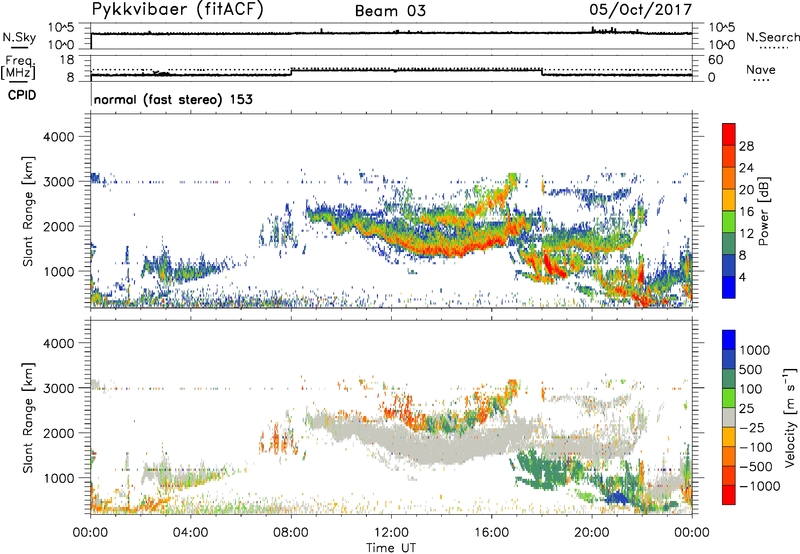Click the frequency step-up at 08:00 in Freq panel
800x554 pixels.
[291, 72]
